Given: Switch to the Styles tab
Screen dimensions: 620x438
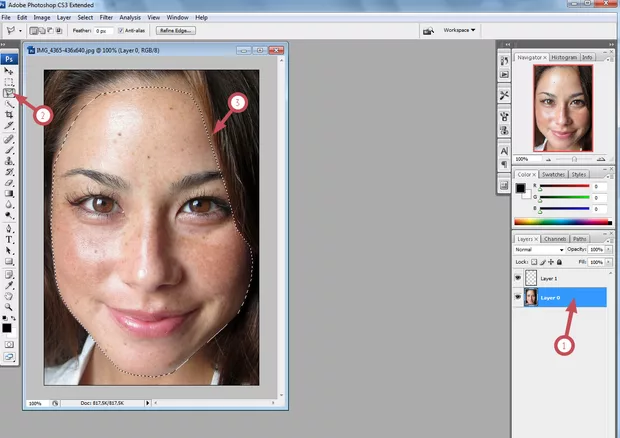Looking at the screenshot, I should 578,174.
